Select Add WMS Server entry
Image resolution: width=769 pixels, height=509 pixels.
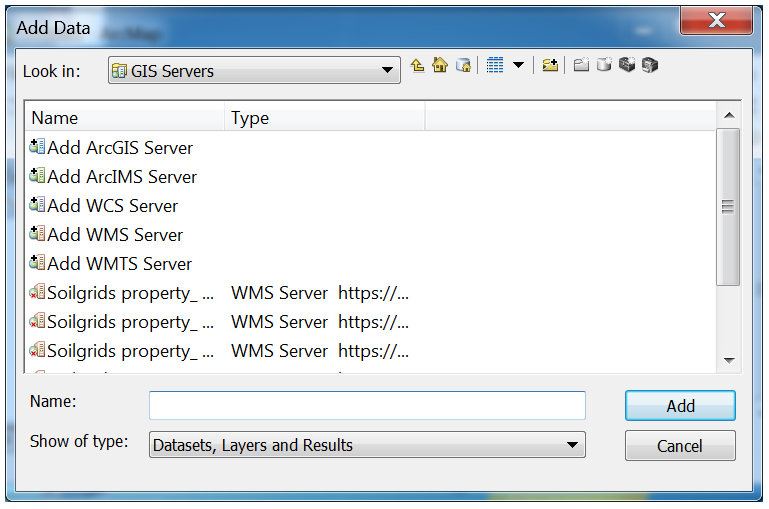point(115,235)
